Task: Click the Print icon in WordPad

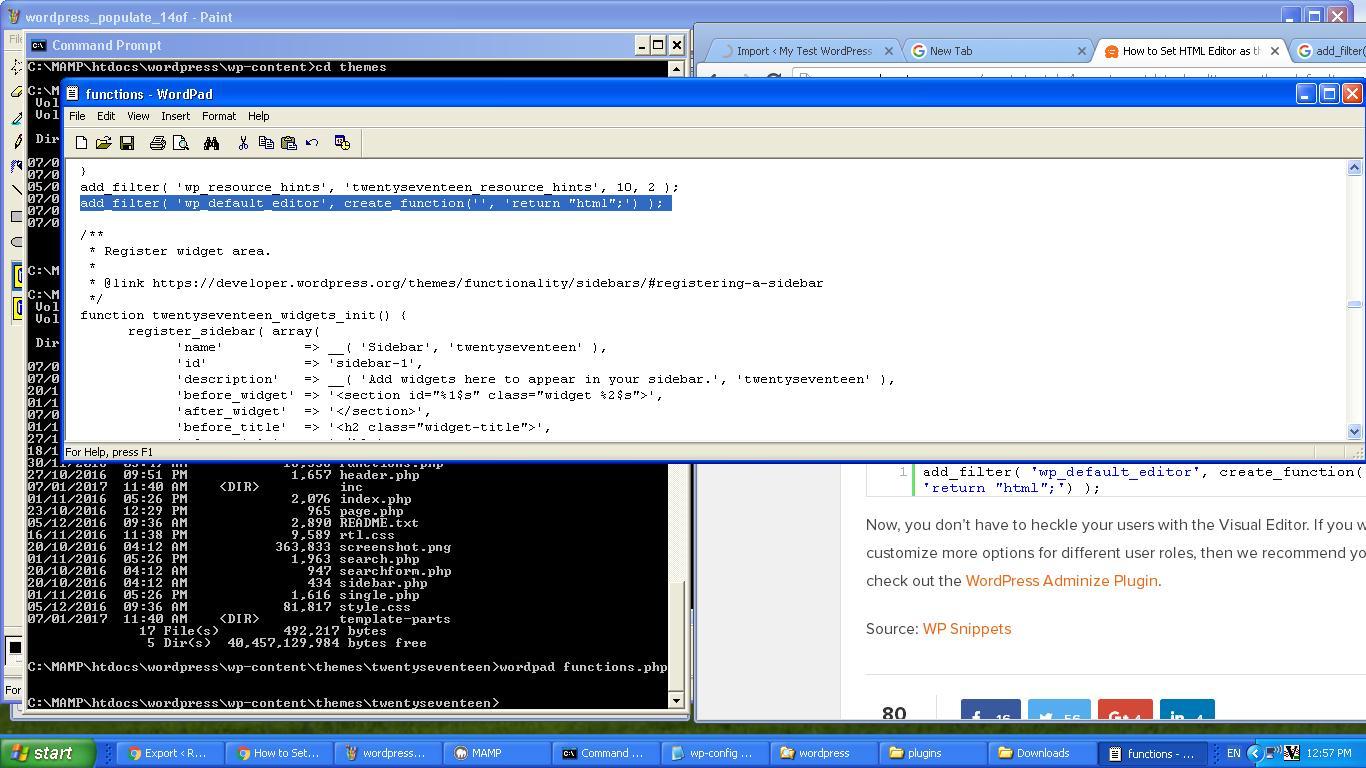Action: 157,143
